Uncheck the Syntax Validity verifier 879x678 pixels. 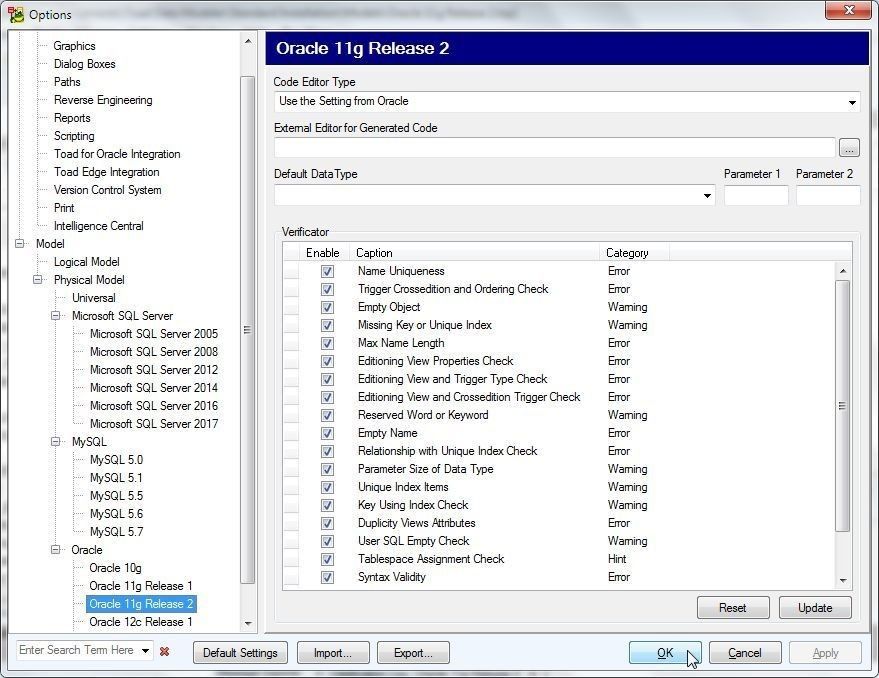click(x=327, y=577)
